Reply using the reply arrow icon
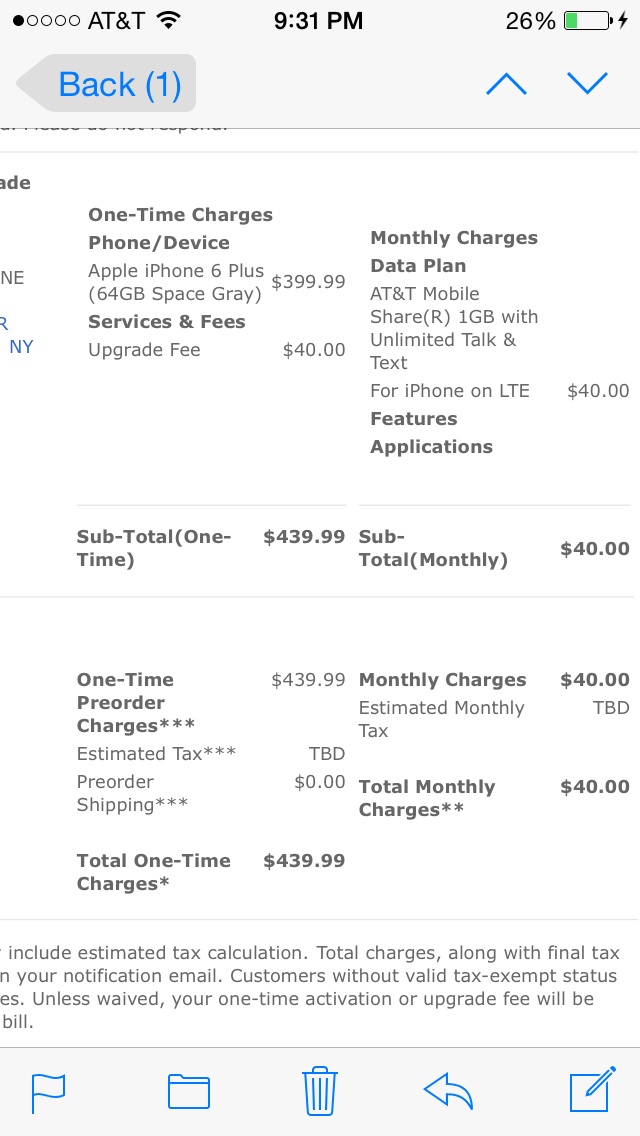The image size is (640, 1136). pos(448,1092)
